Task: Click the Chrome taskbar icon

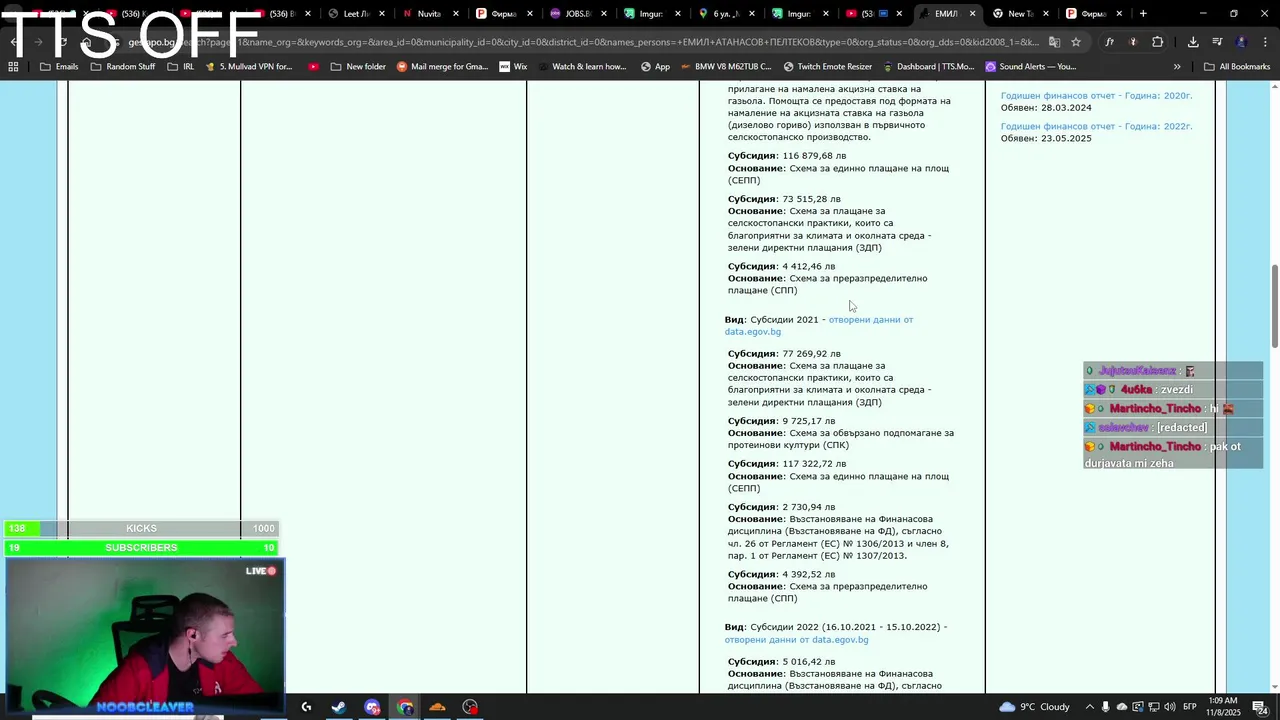Action: coord(405,707)
